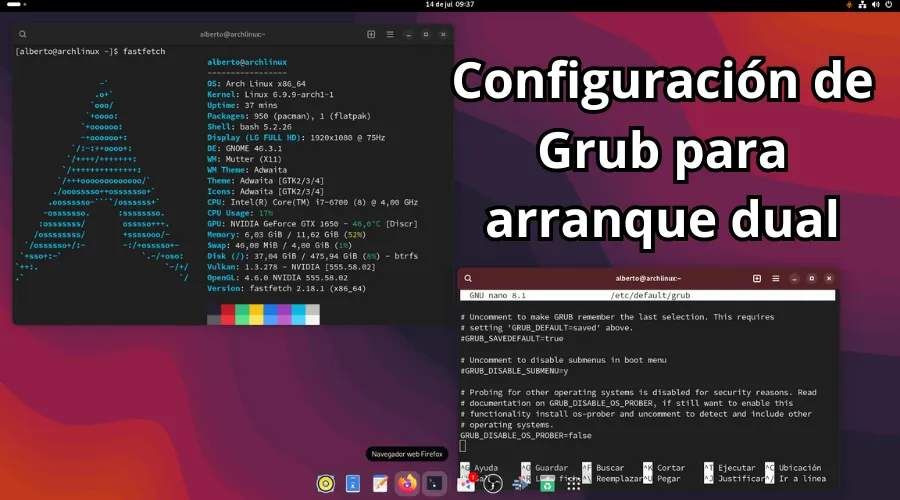
Task: Click the Shell: bash 5.2.26 line
Action: coord(249,127)
